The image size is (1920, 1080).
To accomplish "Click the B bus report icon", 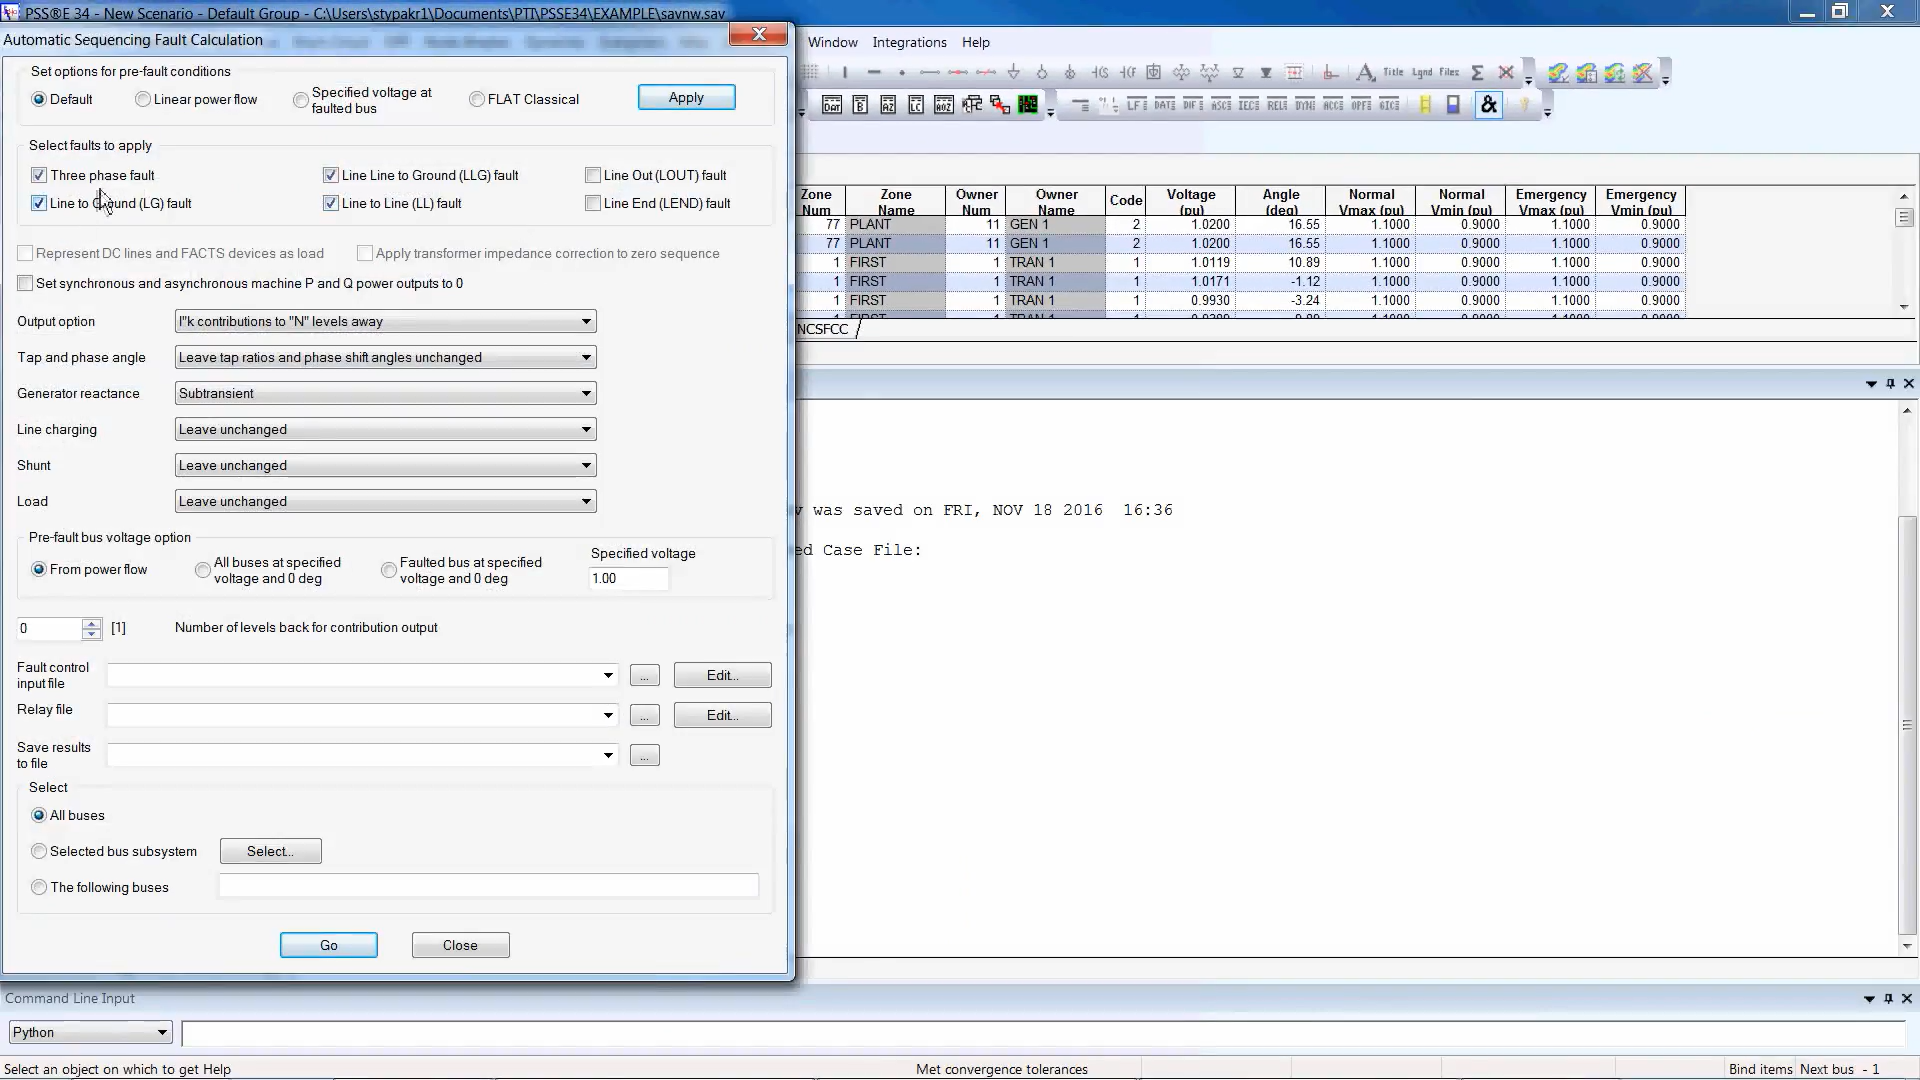I will (860, 105).
